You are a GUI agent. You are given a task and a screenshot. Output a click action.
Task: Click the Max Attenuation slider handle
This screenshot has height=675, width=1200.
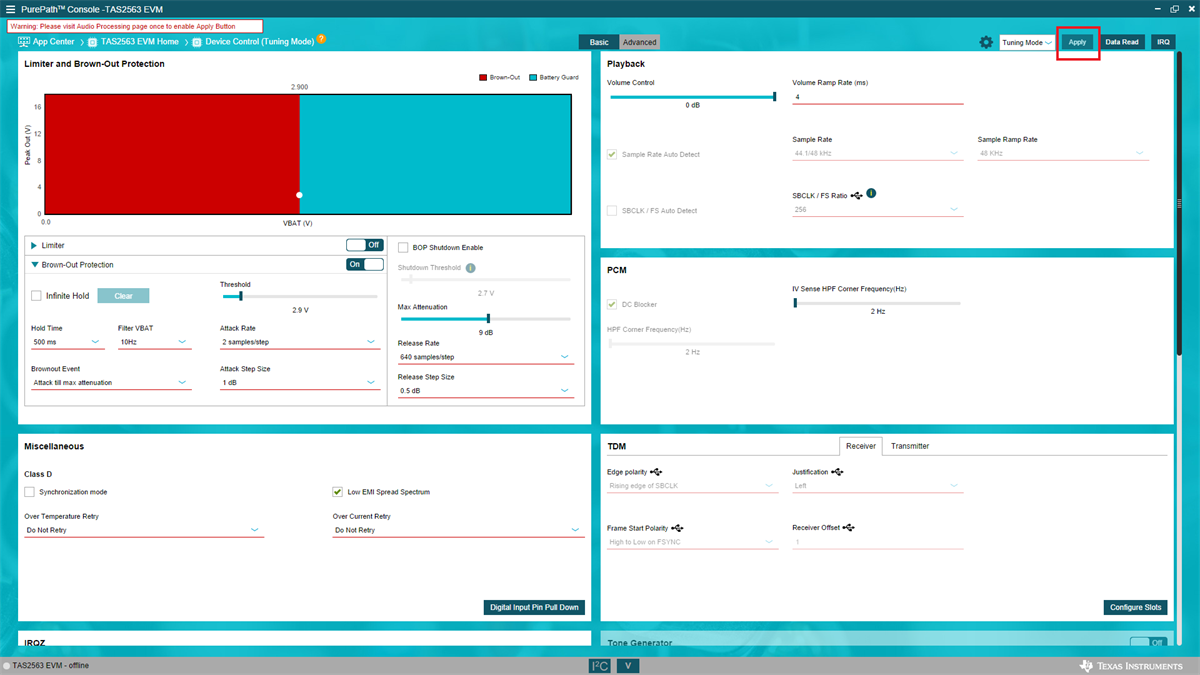pos(488,319)
